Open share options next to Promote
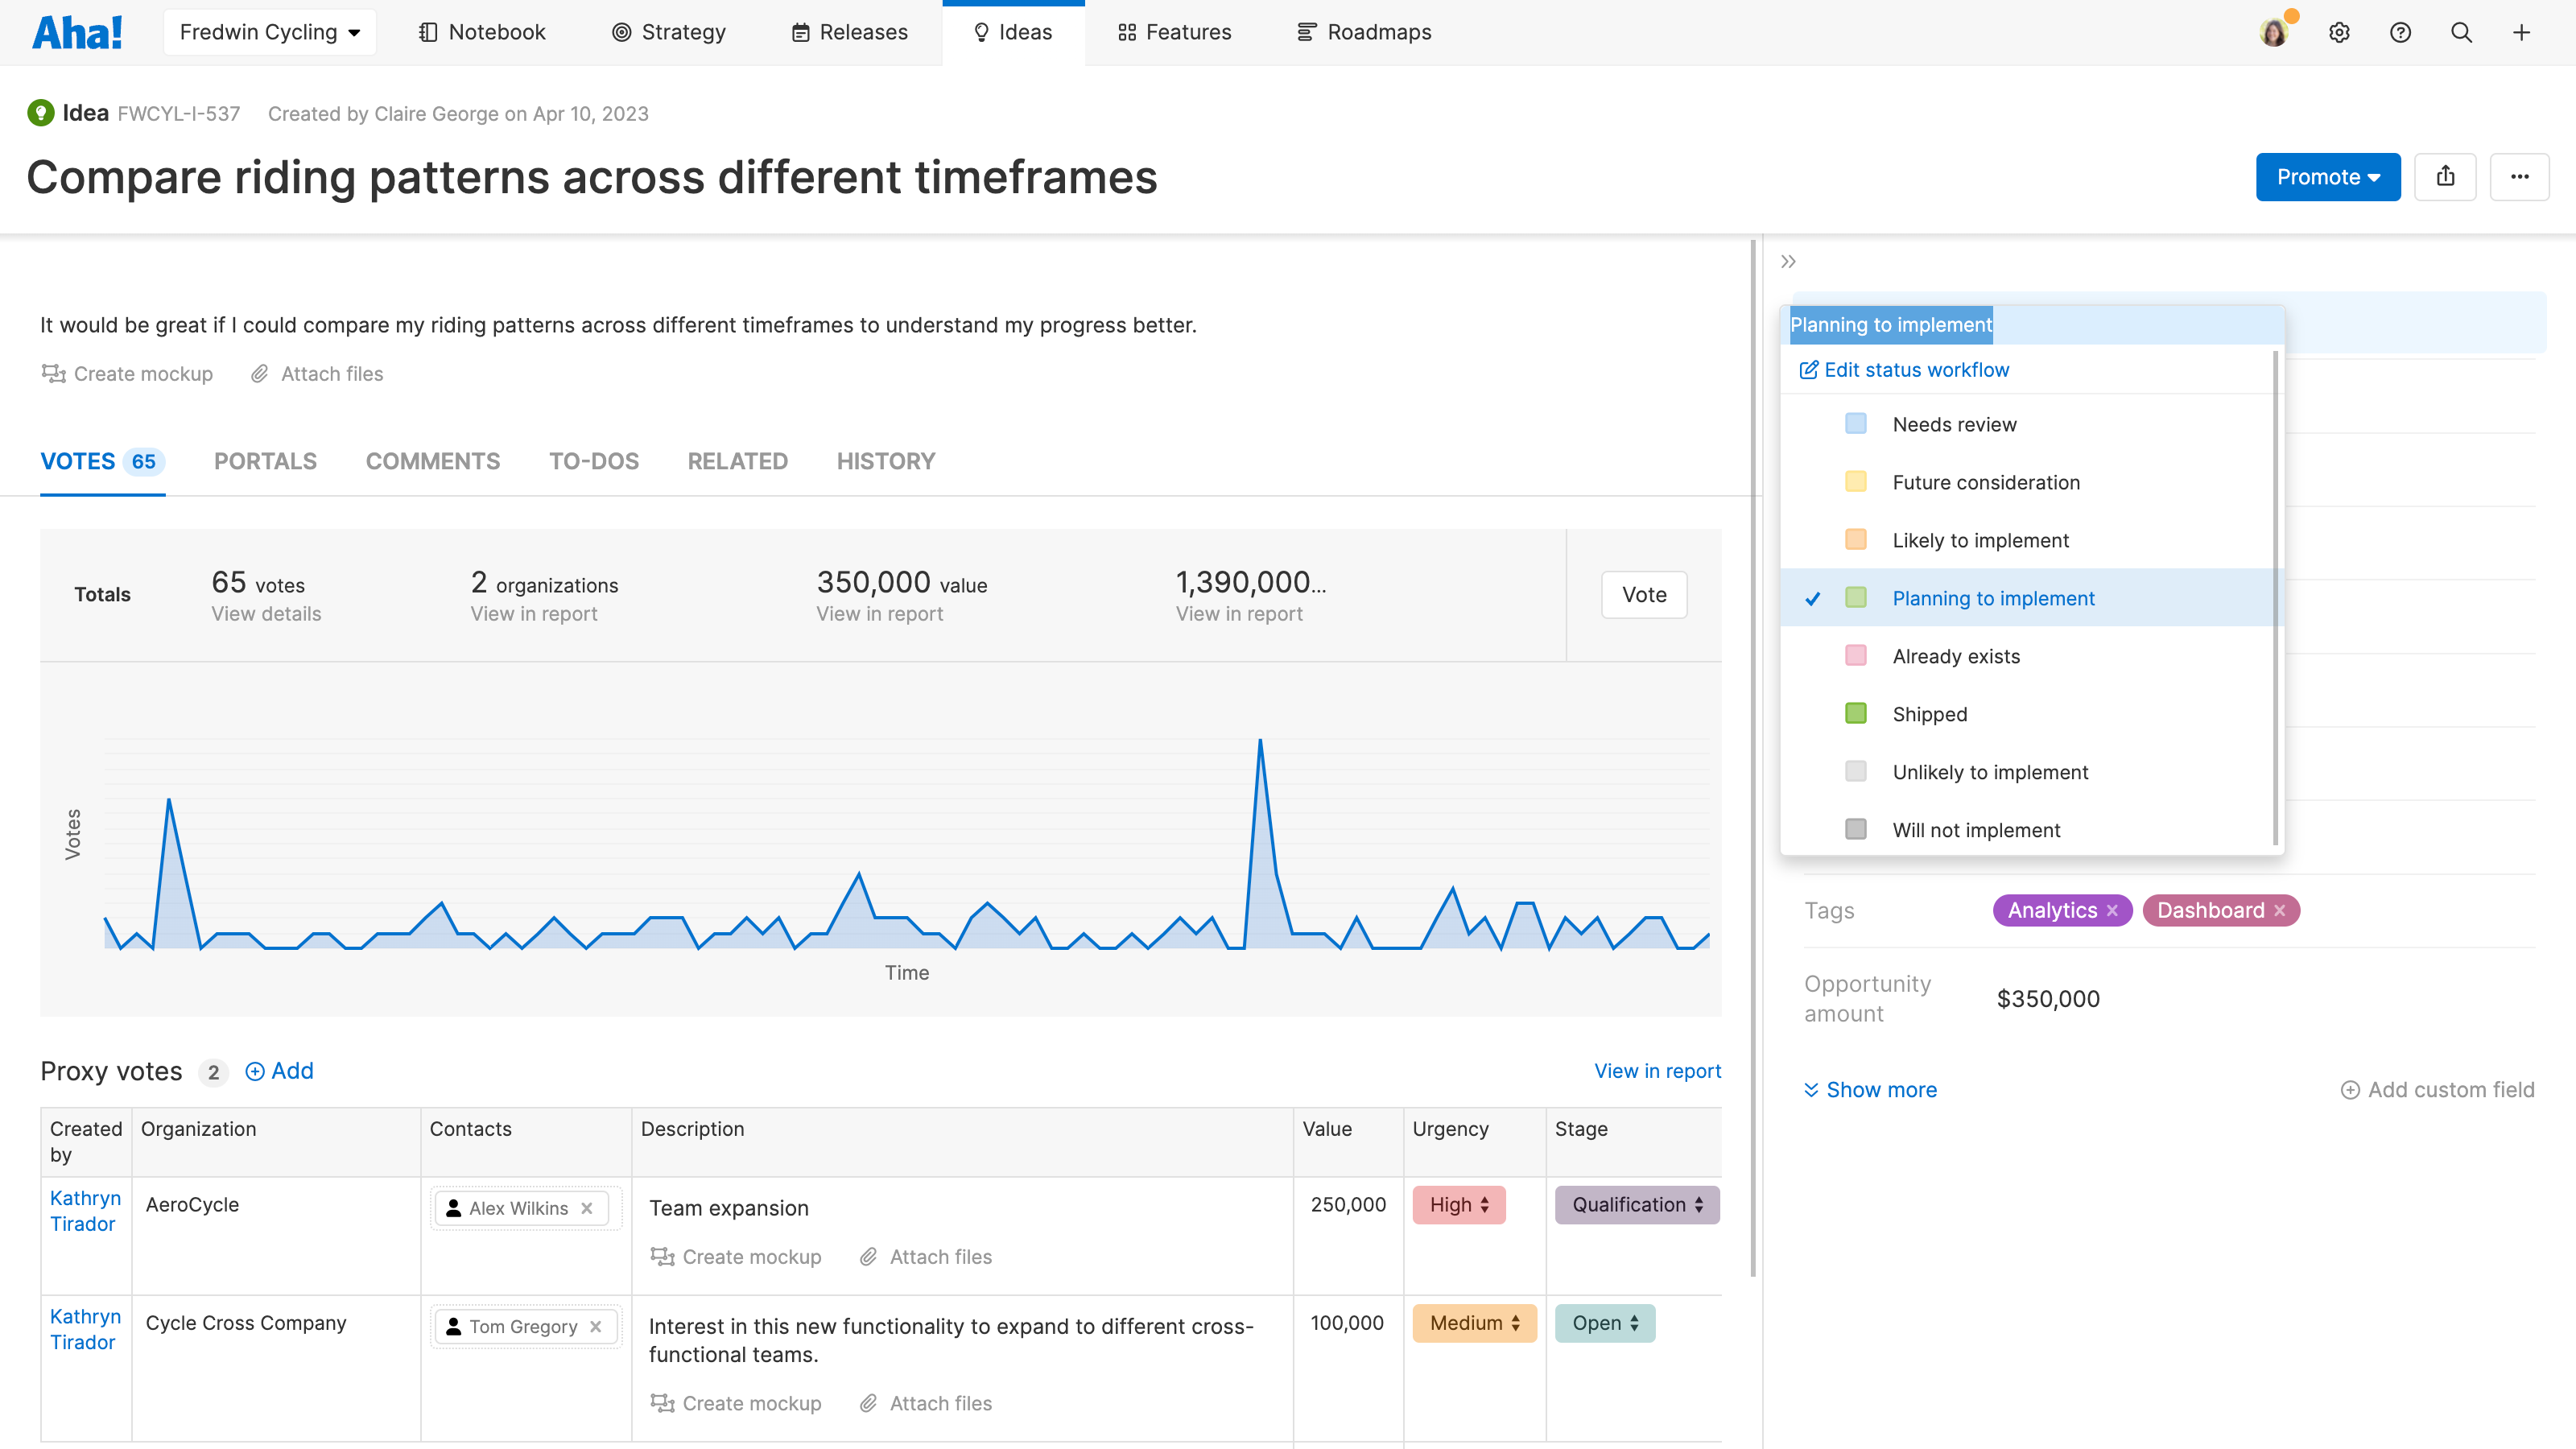Screen dimensions: 2576x1449 [x=2446, y=177]
